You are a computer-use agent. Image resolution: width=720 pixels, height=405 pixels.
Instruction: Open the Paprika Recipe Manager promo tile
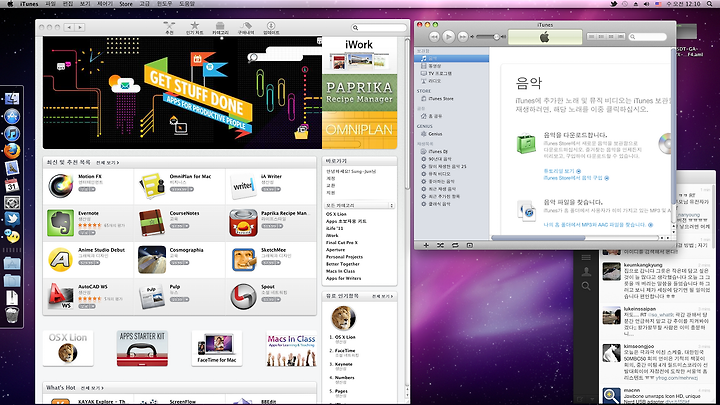[x=360, y=93]
